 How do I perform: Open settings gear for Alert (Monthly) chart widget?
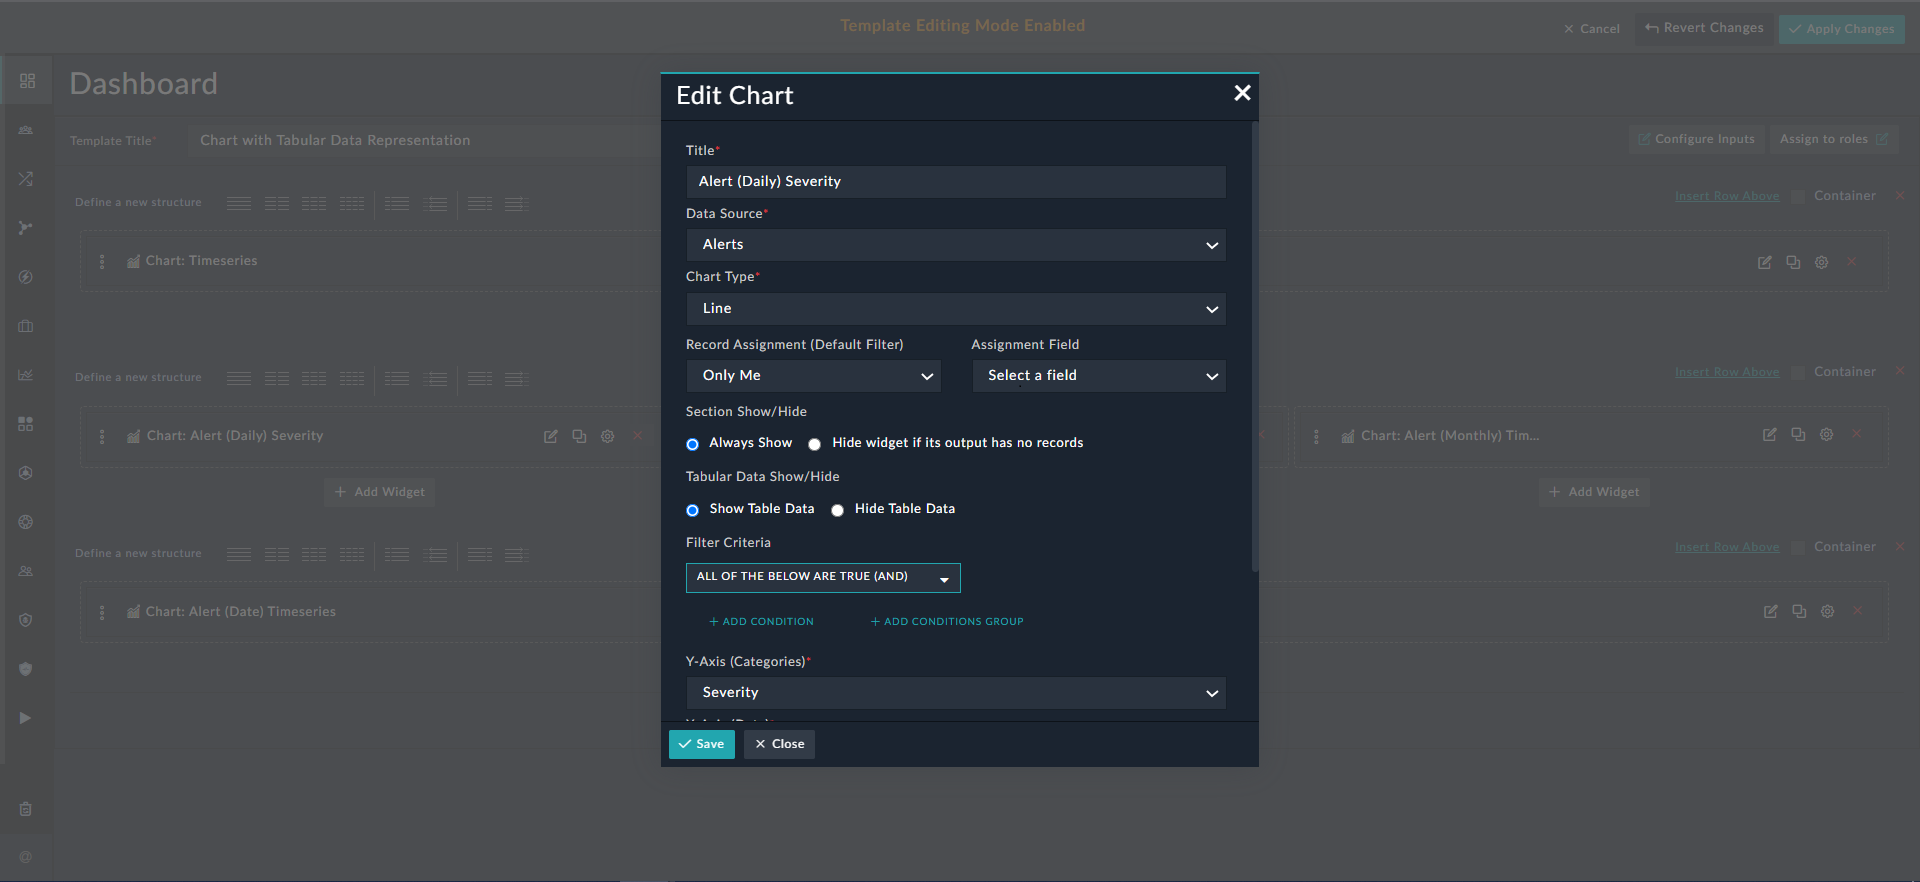(x=1826, y=435)
